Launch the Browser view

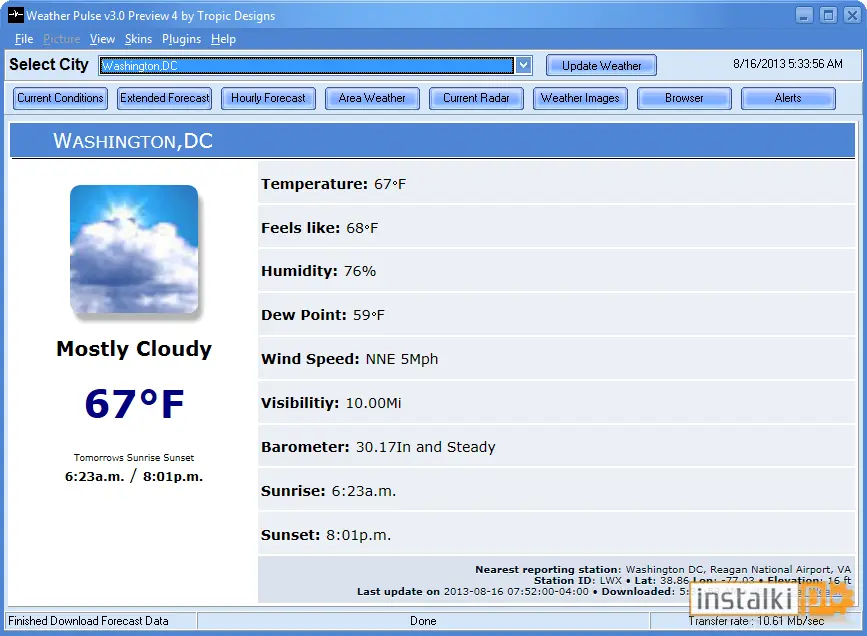684,98
